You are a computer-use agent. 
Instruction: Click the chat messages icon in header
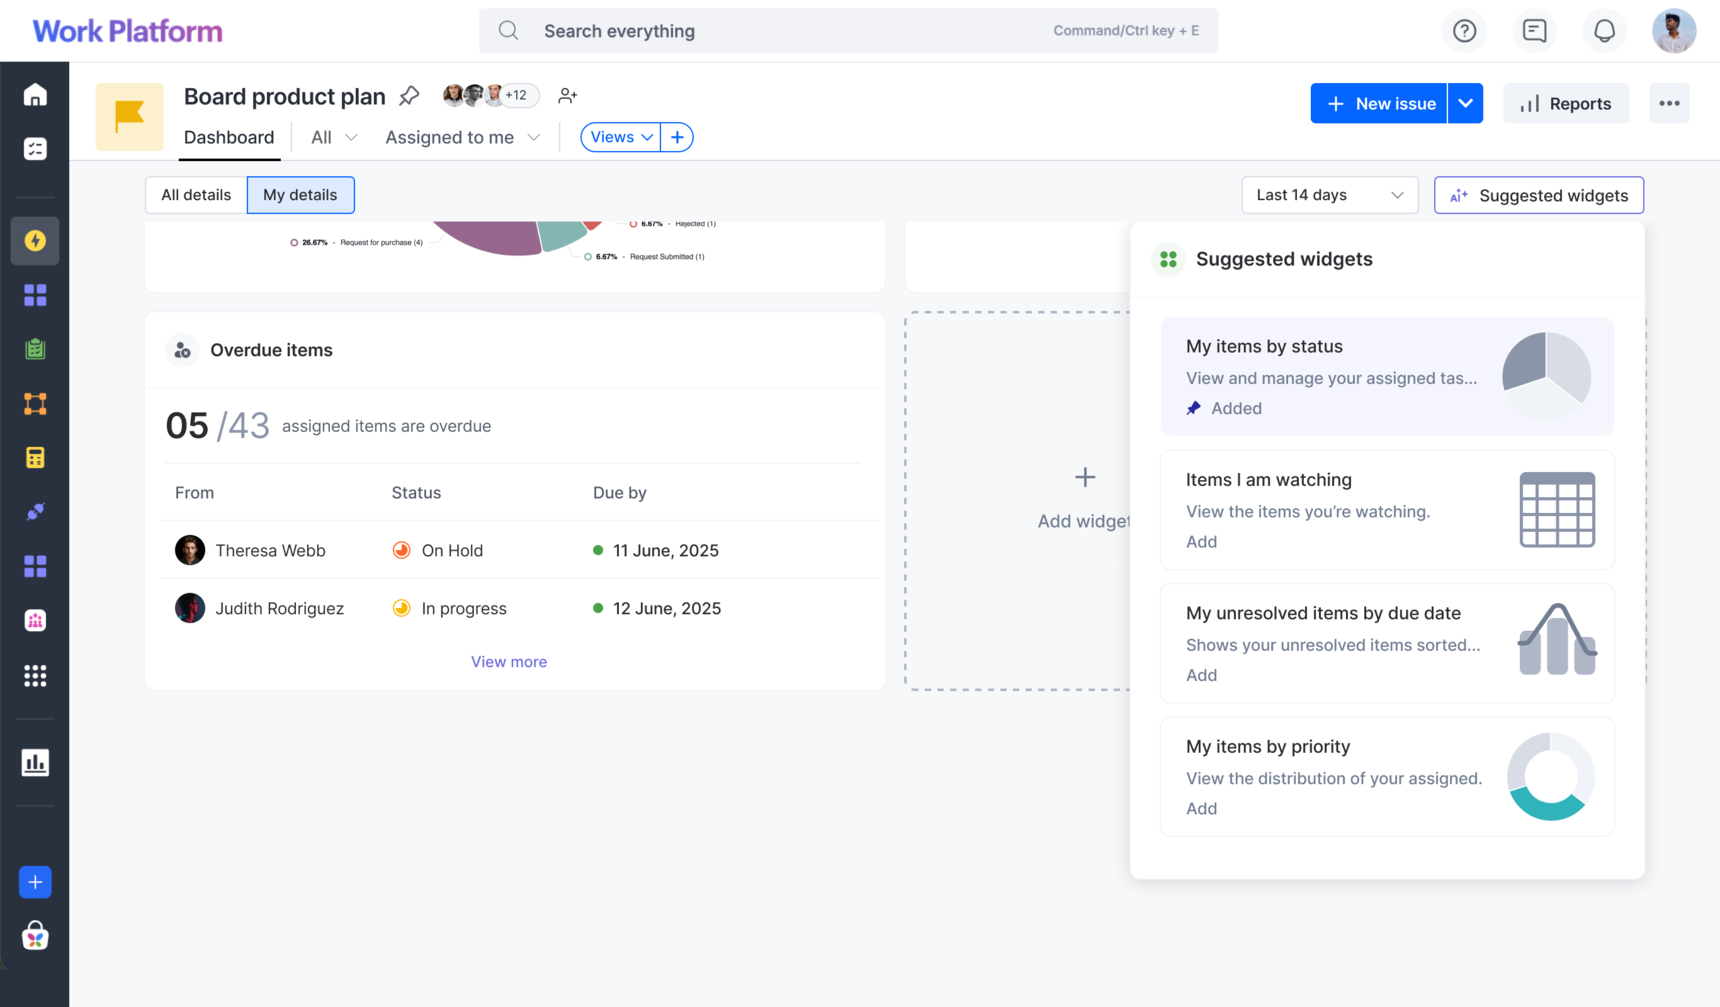coord(1534,31)
